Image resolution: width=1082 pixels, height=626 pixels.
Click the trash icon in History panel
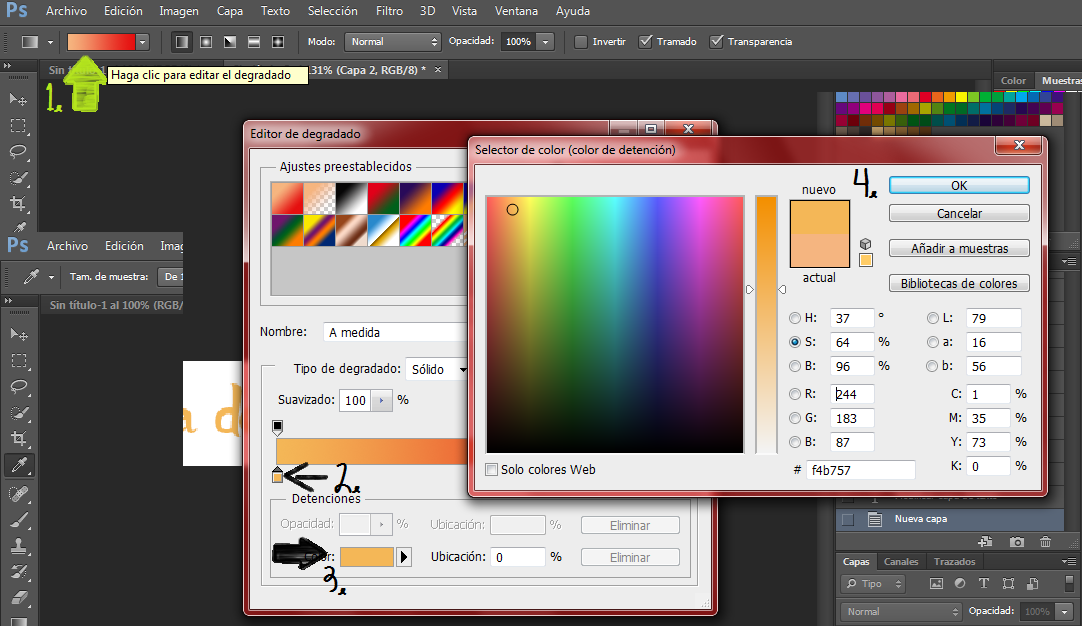coord(1045,542)
